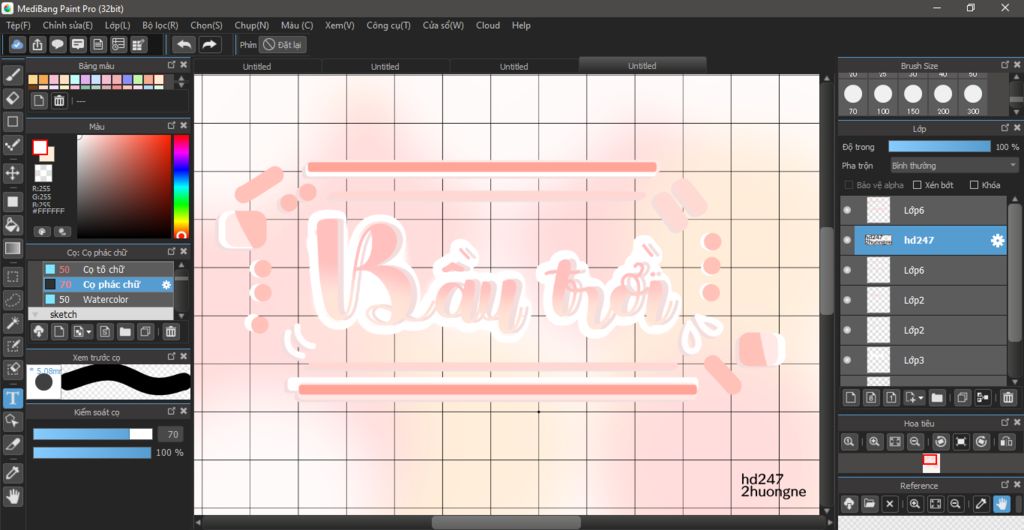The width and height of the screenshot is (1024, 530).
Task: Click the foreground color swatch
Action: point(40,148)
